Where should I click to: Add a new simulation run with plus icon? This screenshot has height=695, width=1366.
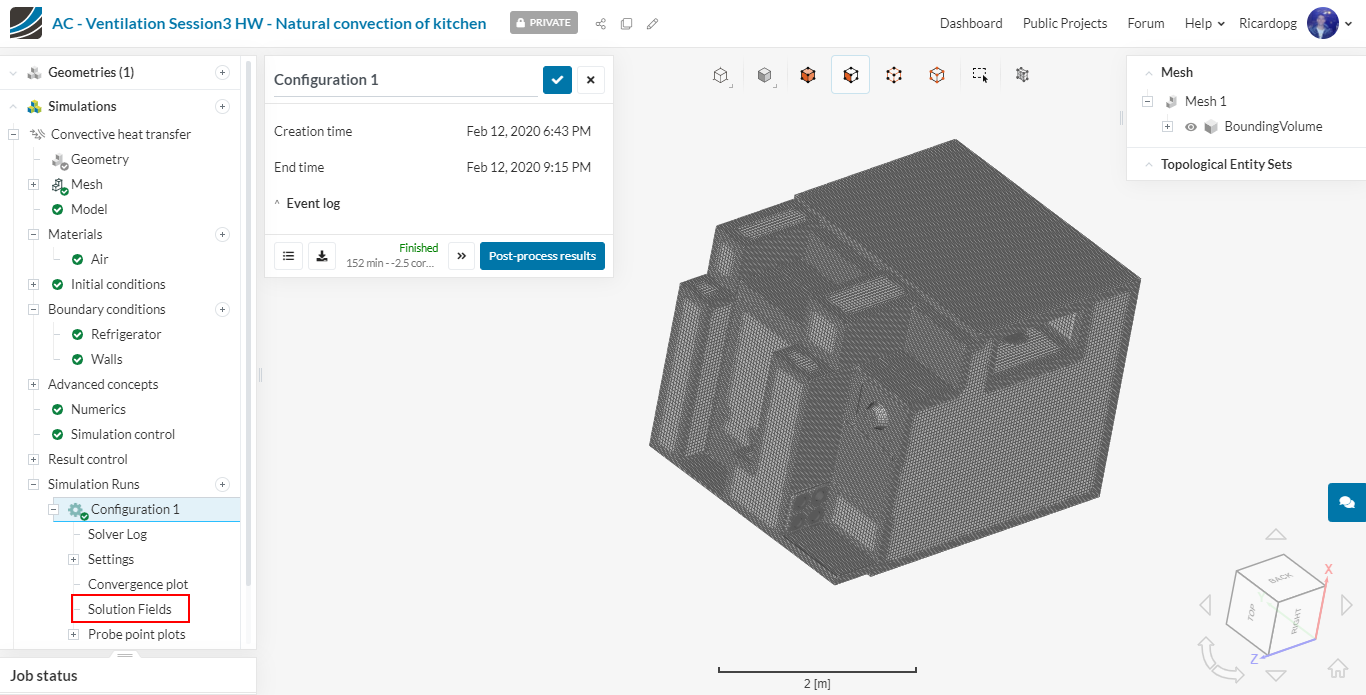pyautogui.click(x=223, y=484)
